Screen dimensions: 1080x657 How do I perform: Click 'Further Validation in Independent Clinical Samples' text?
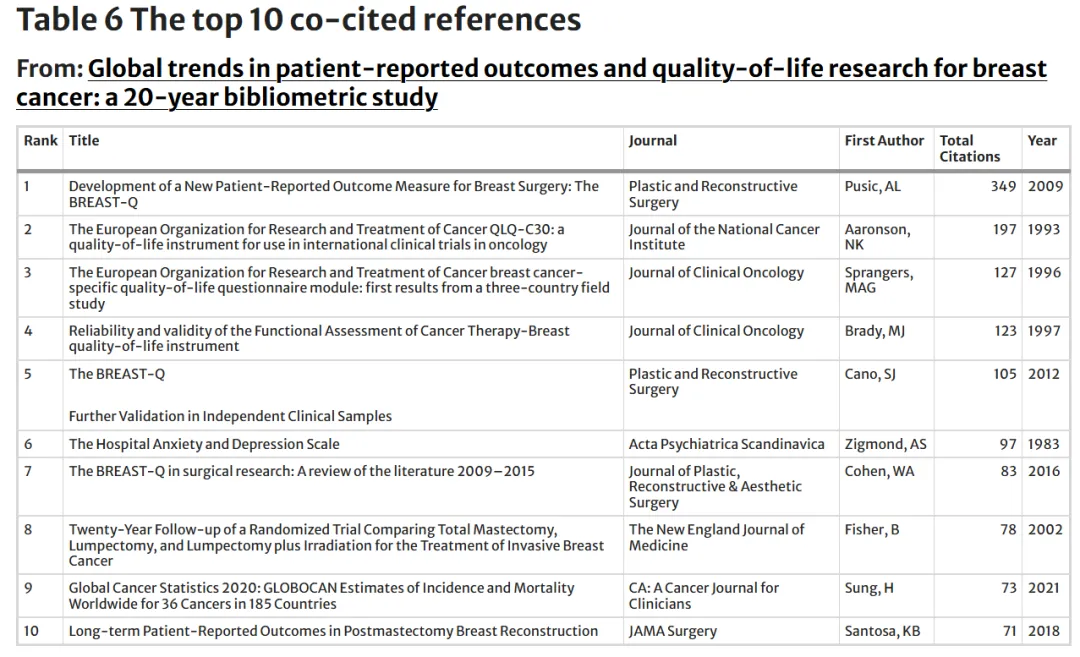tap(230, 416)
